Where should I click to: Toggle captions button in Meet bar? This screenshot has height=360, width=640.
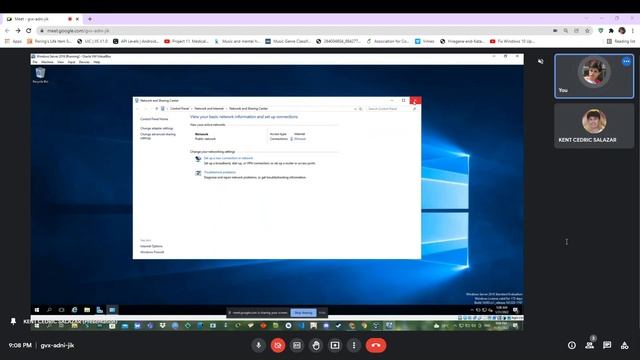297,345
